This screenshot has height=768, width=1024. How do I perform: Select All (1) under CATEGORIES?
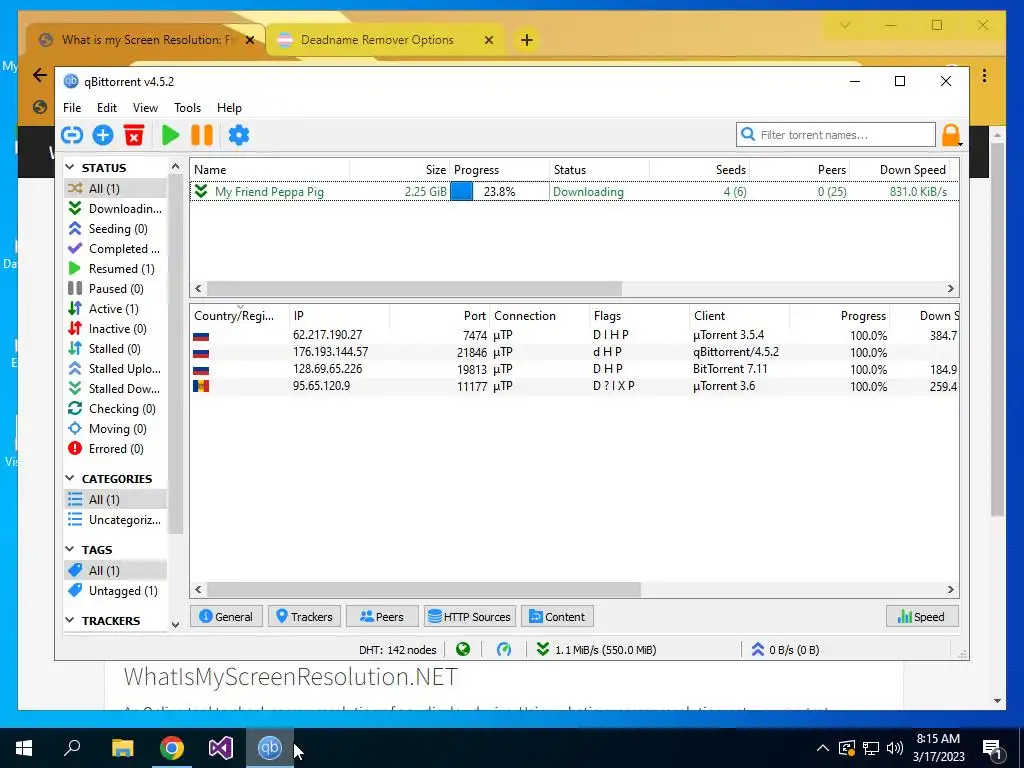pyautogui.click(x=115, y=500)
